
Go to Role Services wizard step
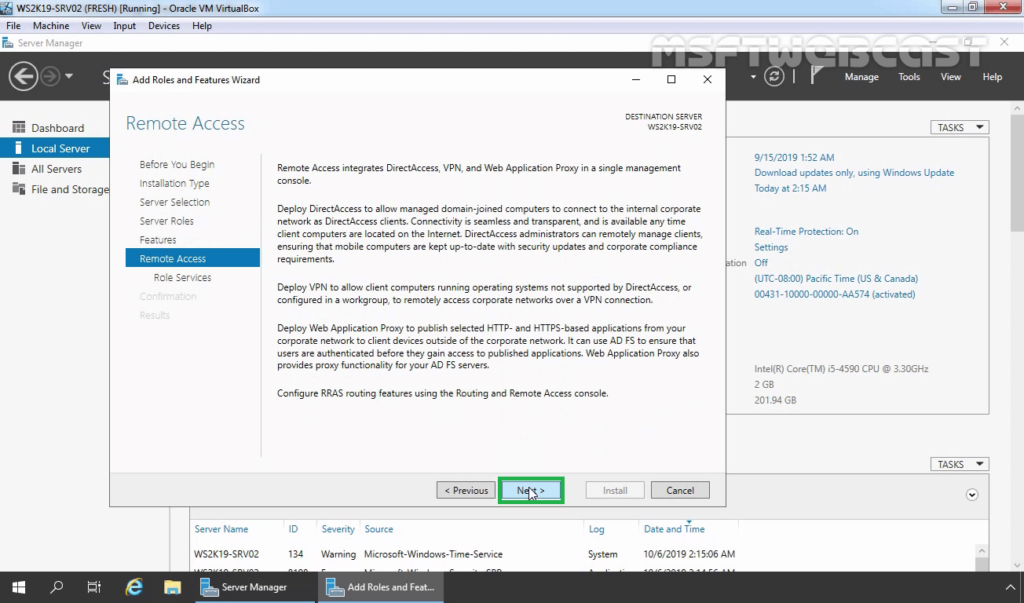pyautogui.click(x=182, y=278)
